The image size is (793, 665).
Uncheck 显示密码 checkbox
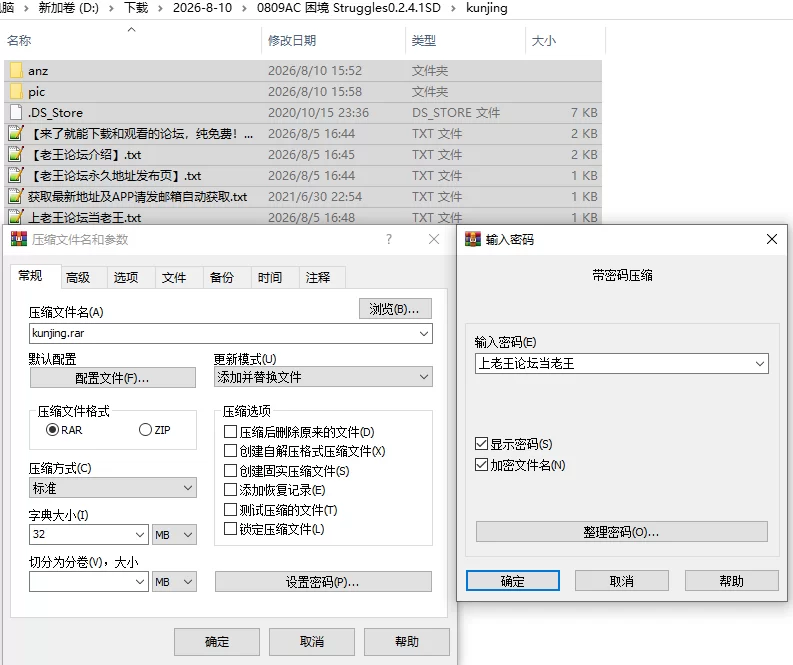[x=481, y=444]
